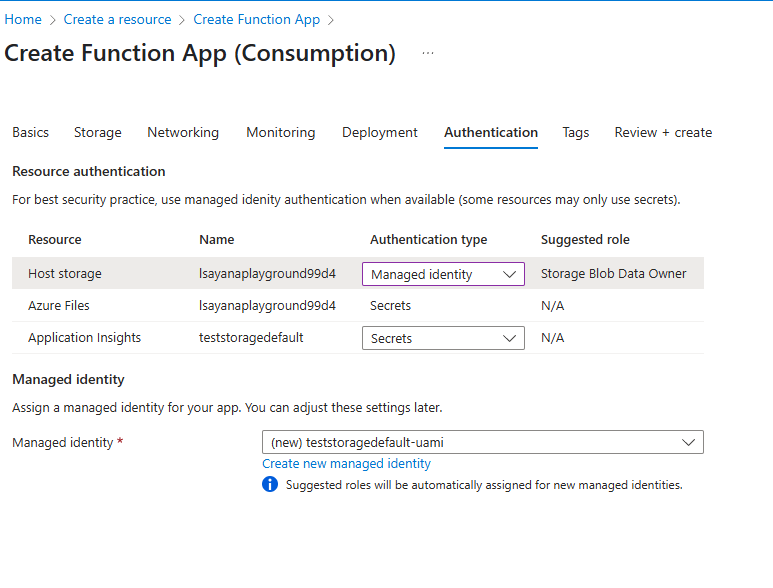The width and height of the screenshot is (773, 588).
Task: Open Create Function App breadcrumb link
Action: click(257, 19)
